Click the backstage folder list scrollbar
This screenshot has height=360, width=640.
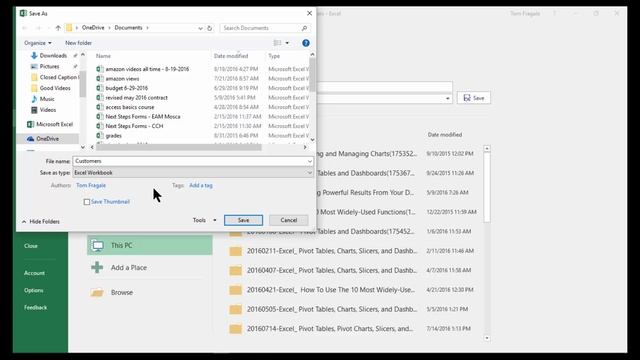pos(487,188)
